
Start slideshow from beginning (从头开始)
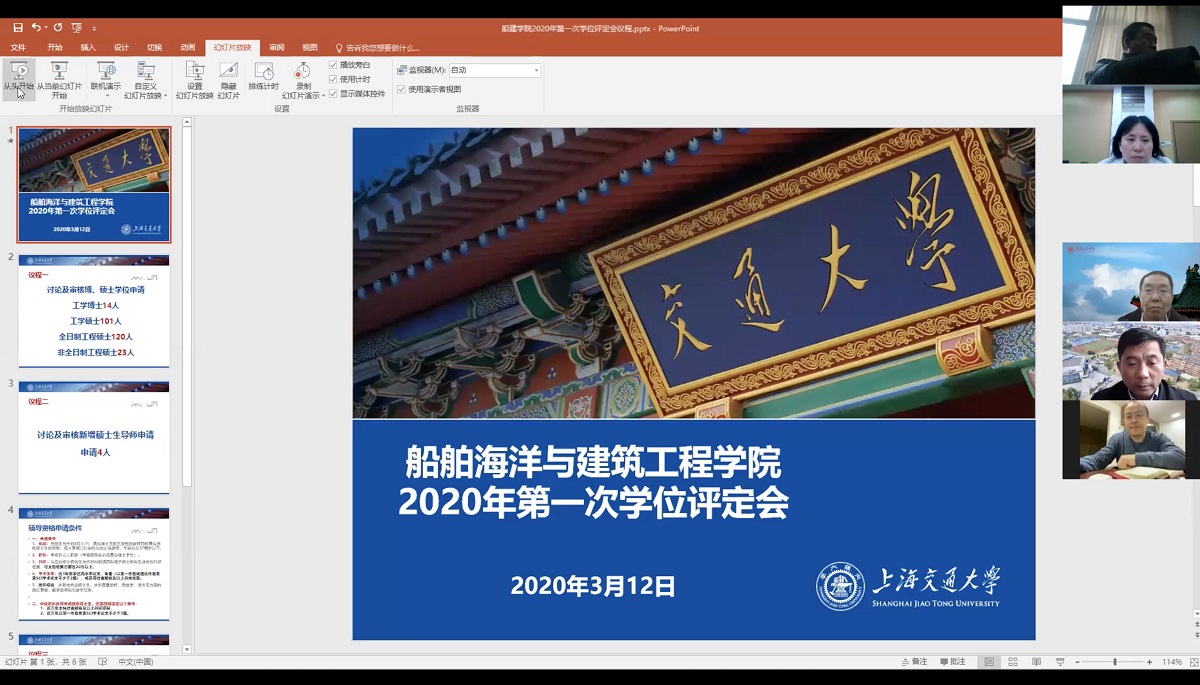[x=18, y=78]
